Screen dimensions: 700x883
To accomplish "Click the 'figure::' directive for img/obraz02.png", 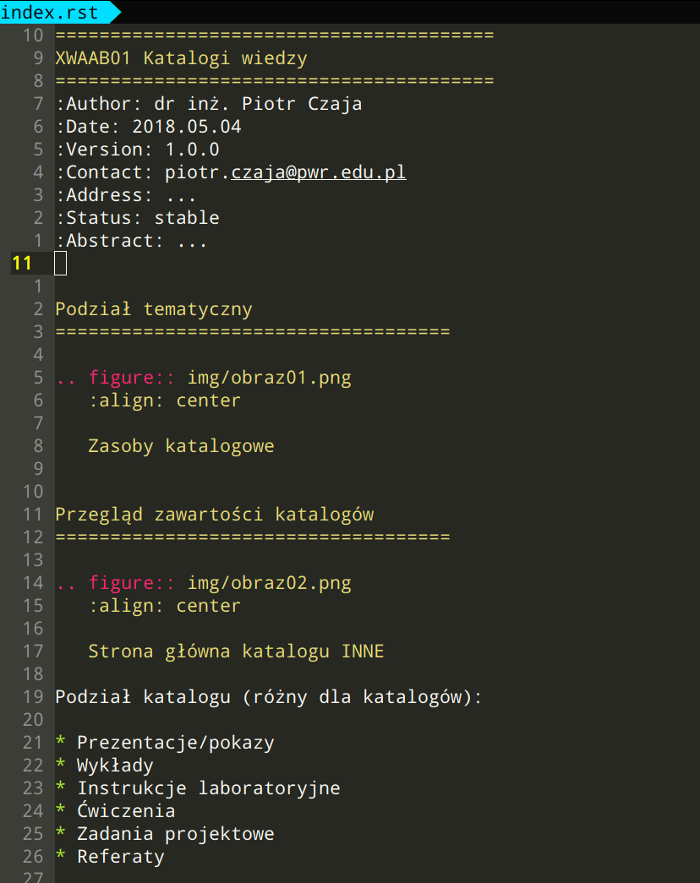I will (x=132, y=583).
